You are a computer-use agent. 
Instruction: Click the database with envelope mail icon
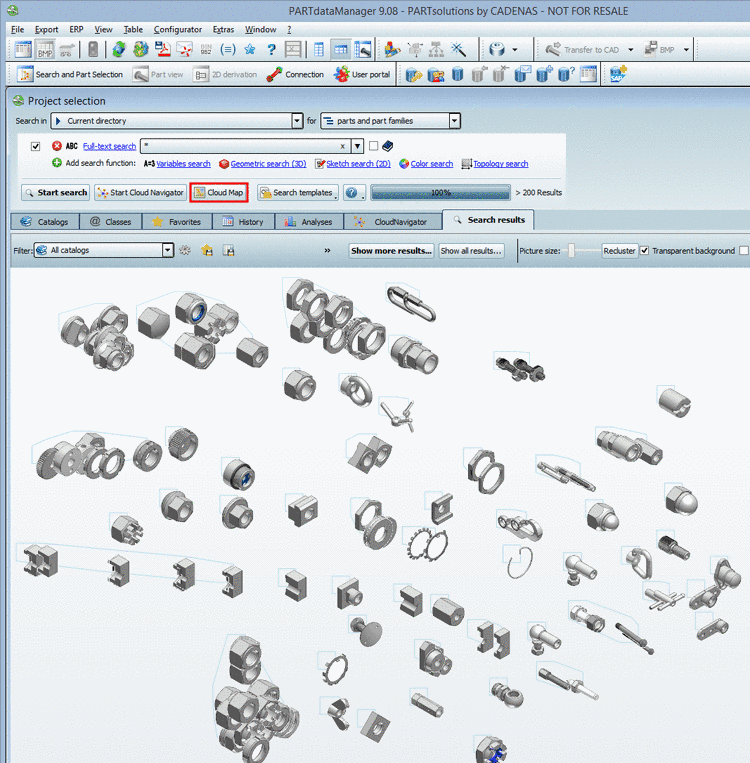pos(522,74)
